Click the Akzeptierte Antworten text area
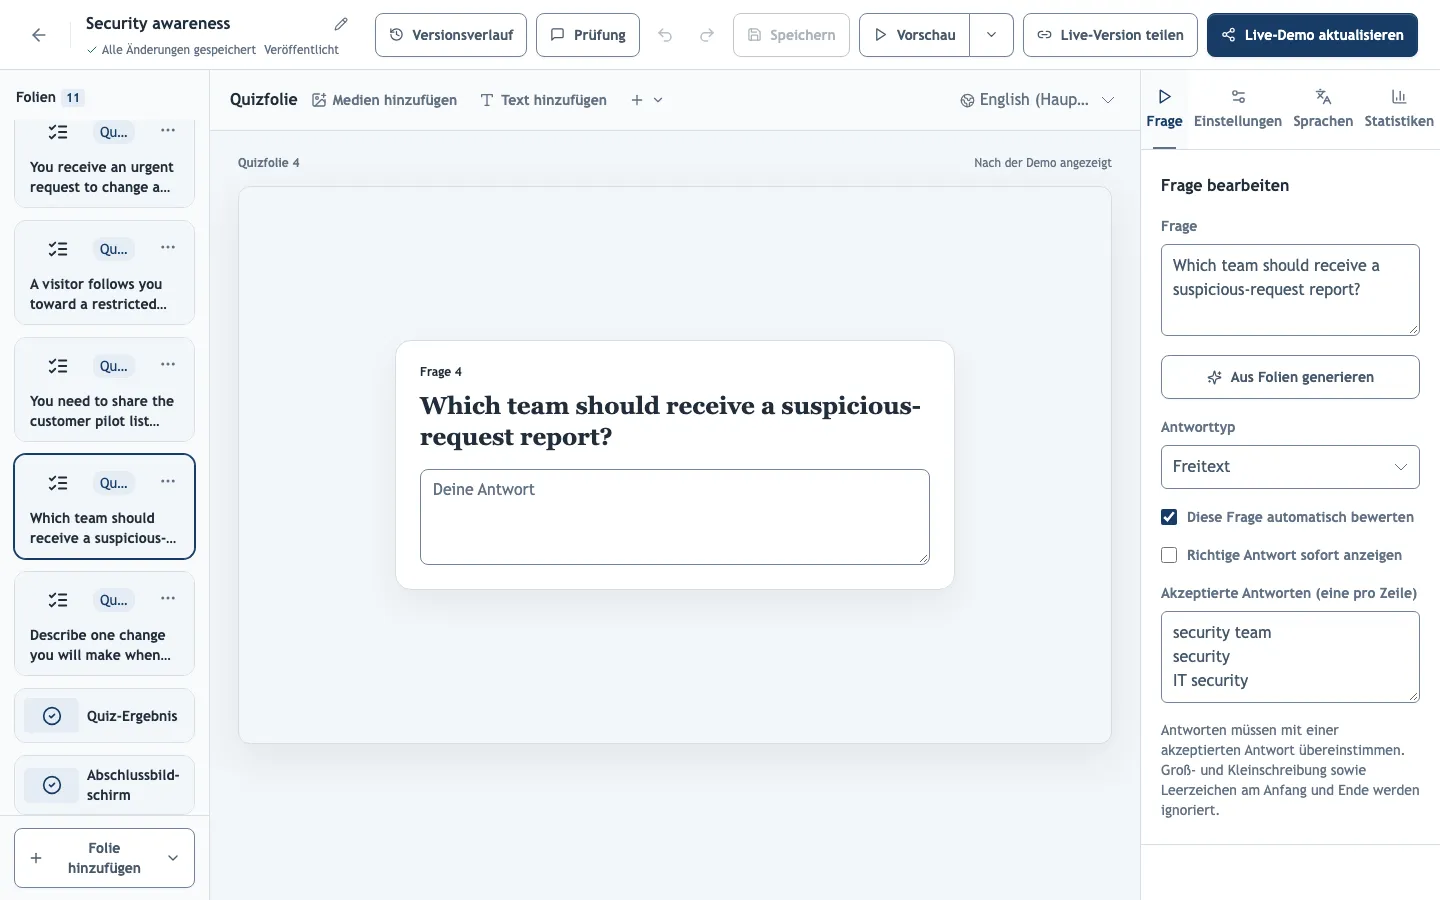Screen dimensions: 1440x900 click(x=1290, y=657)
